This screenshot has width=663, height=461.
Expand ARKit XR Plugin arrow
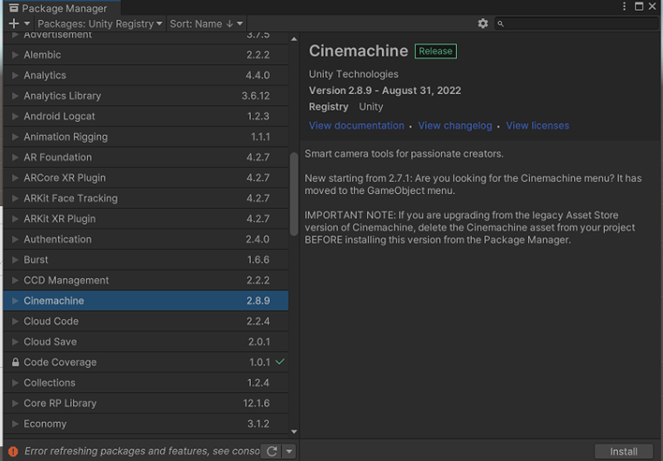point(15,219)
